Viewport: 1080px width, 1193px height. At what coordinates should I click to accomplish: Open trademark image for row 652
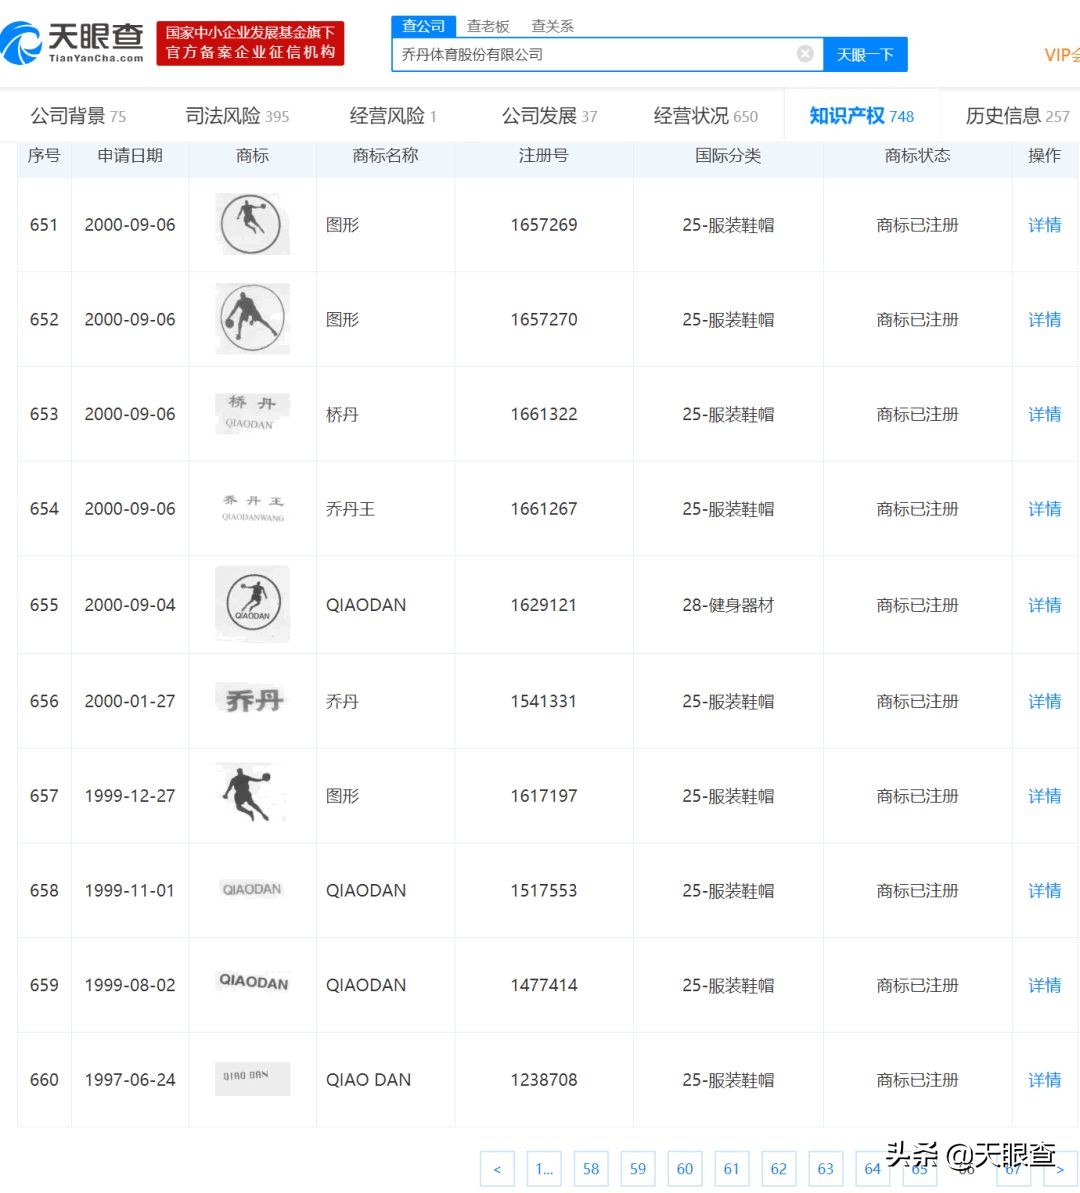tap(252, 319)
